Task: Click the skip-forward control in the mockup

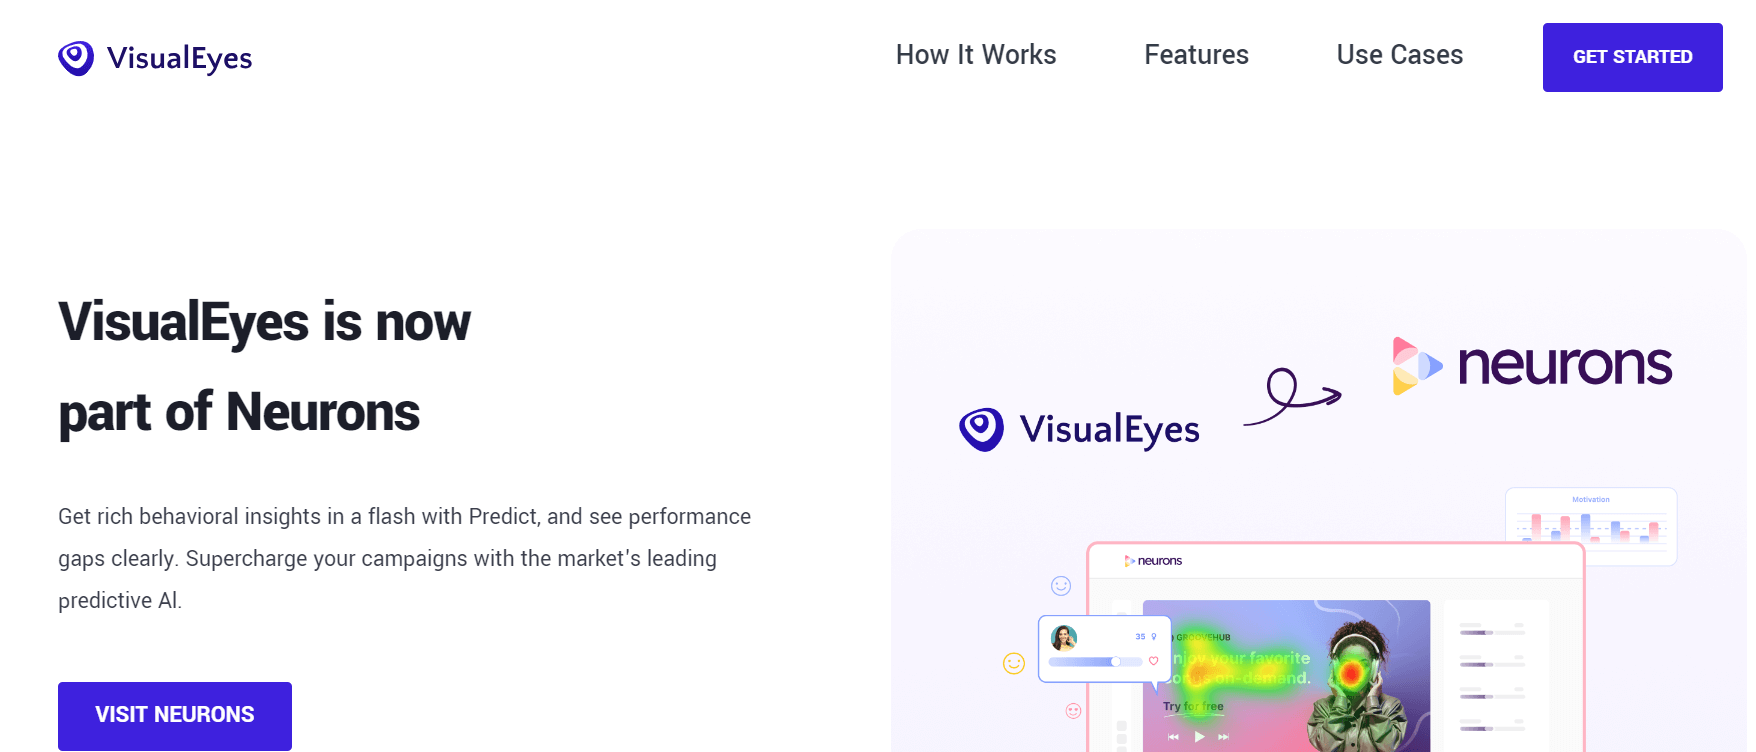Action: click(1223, 737)
